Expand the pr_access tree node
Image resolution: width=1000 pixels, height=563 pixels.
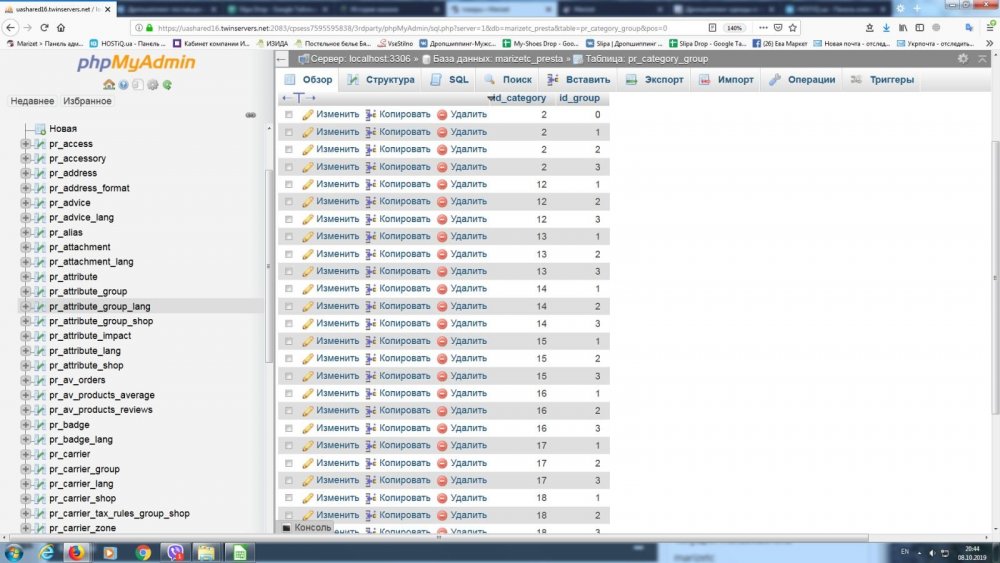(x=26, y=144)
